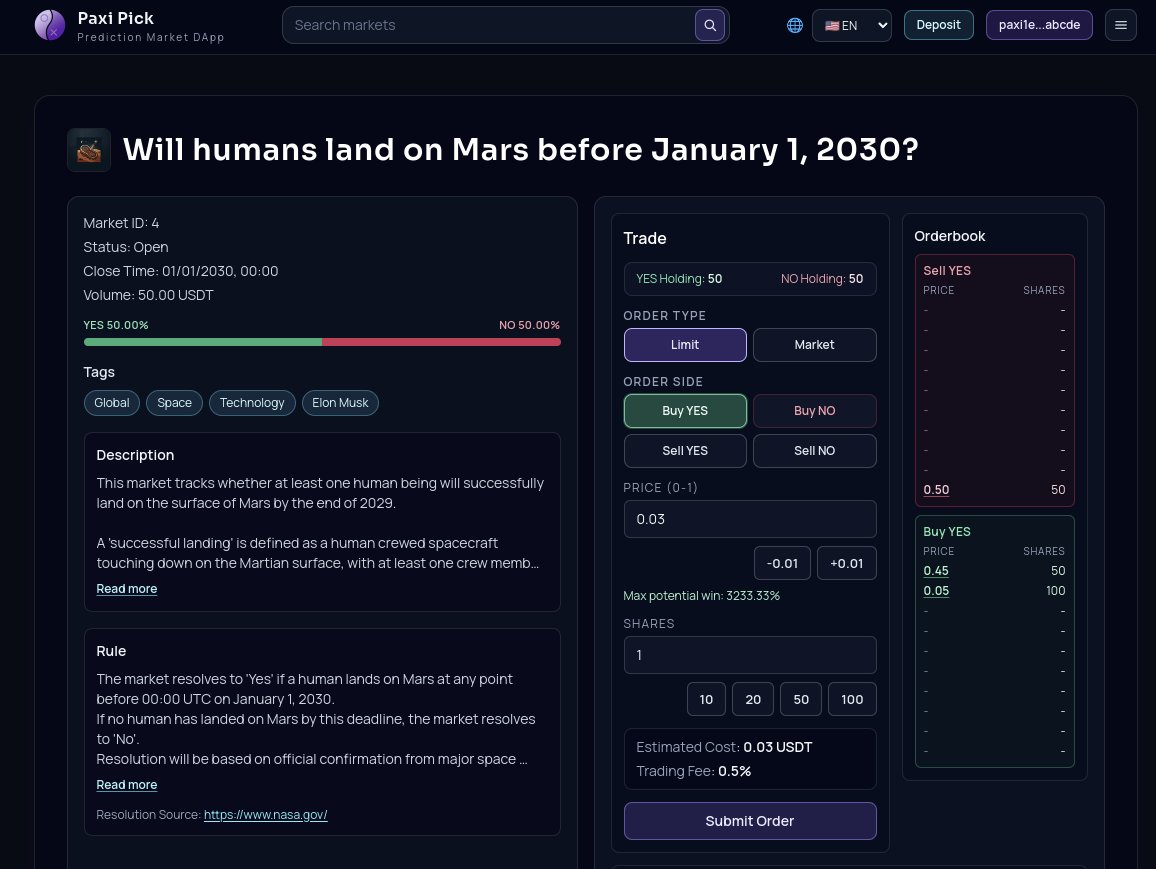
Task: Increase price with +0.01 button
Action: (x=846, y=563)
